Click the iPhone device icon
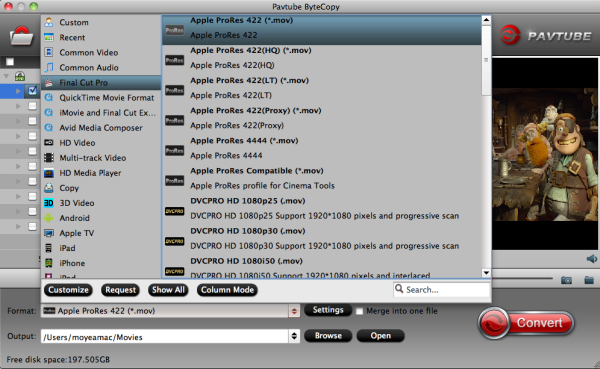 coord(49,263)
